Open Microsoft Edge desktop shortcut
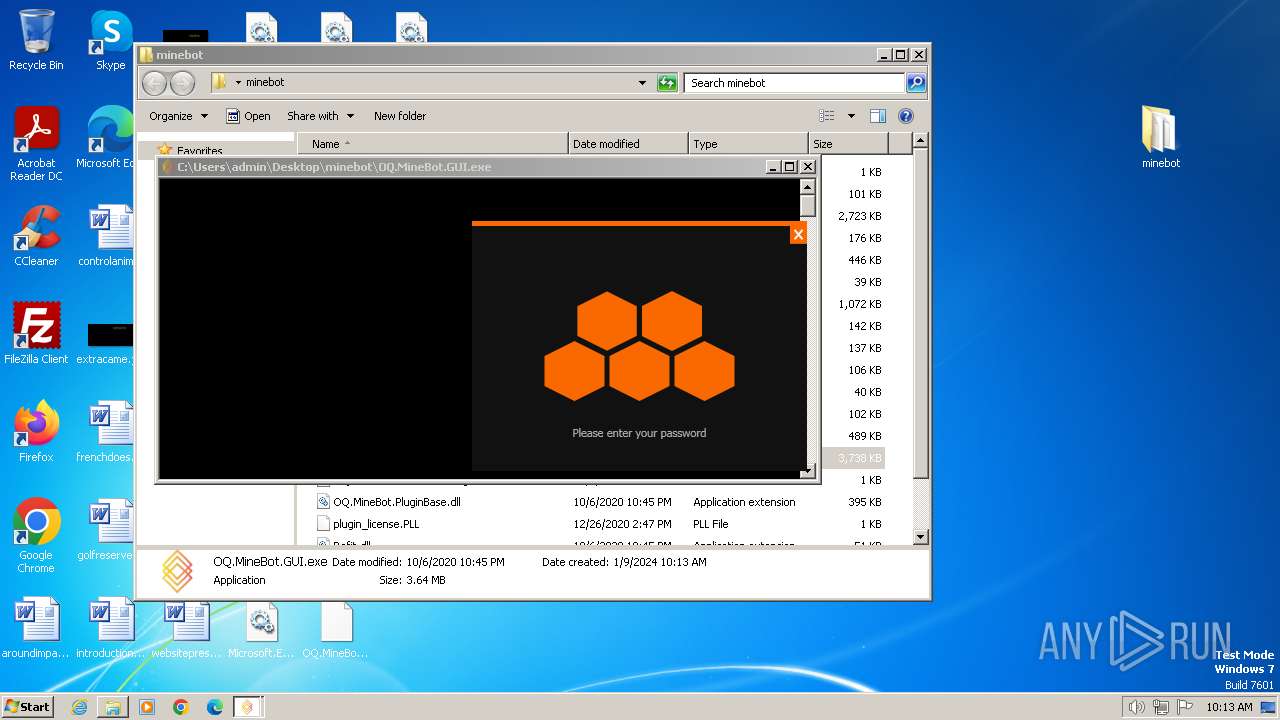The height and width of the screenshot is (720, 1280). (105, 138)
